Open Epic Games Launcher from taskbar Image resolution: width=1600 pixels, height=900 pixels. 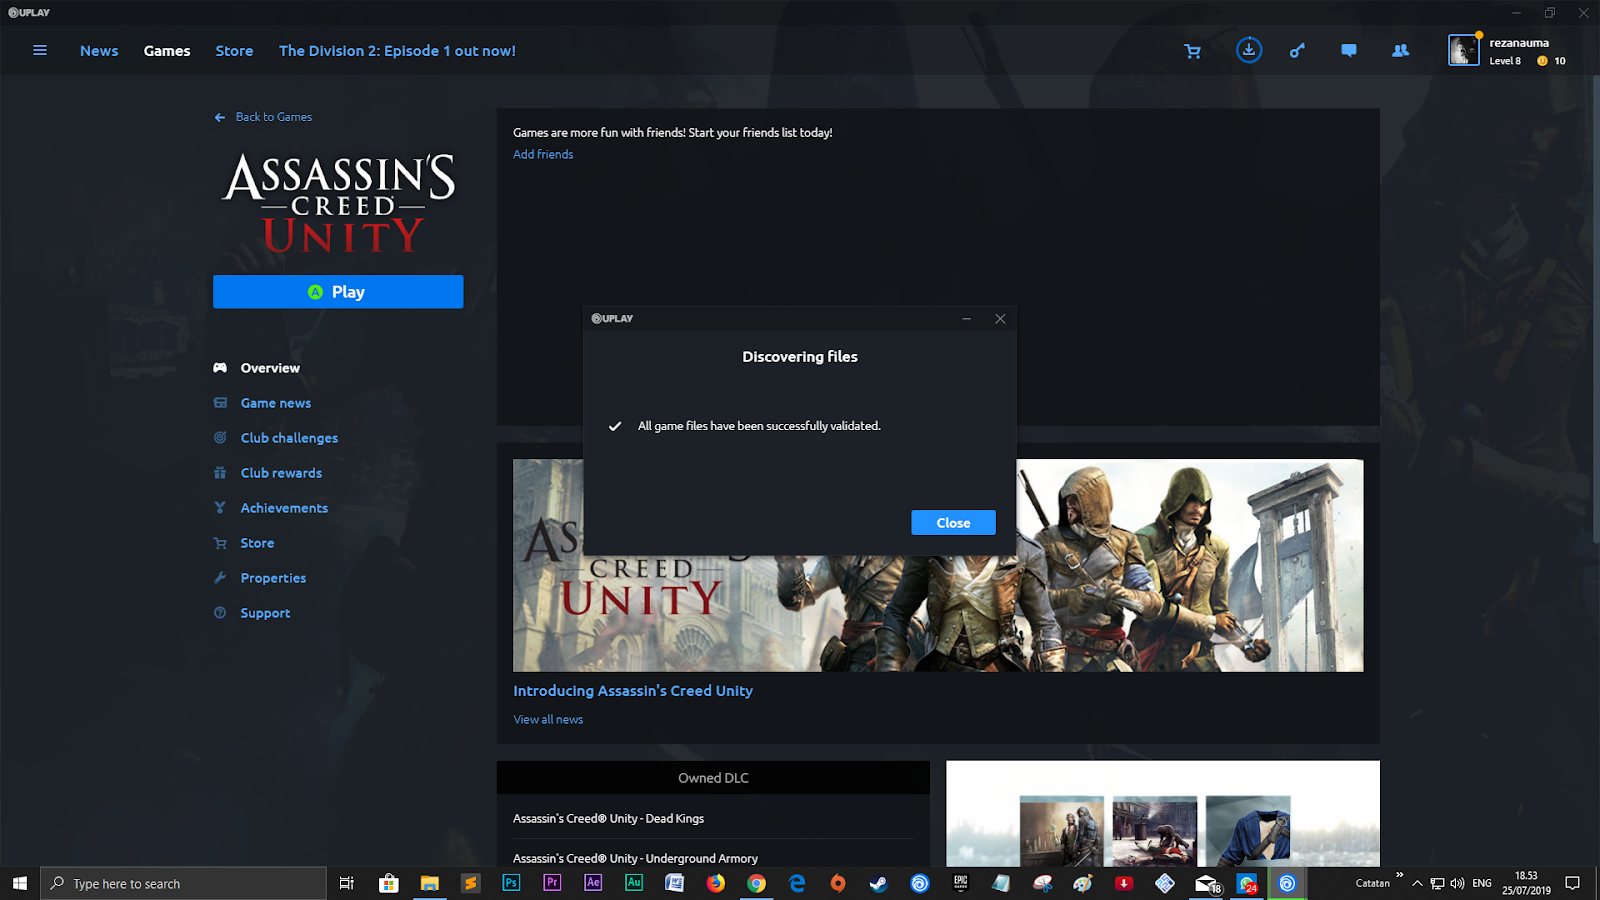coord(960,883)
